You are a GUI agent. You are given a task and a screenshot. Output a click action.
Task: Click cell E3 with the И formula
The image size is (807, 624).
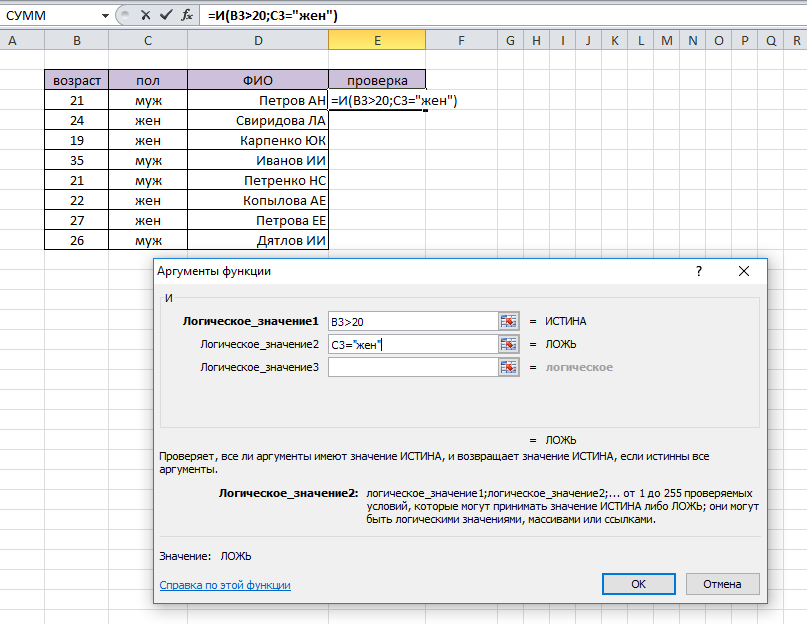coord(377,100)
